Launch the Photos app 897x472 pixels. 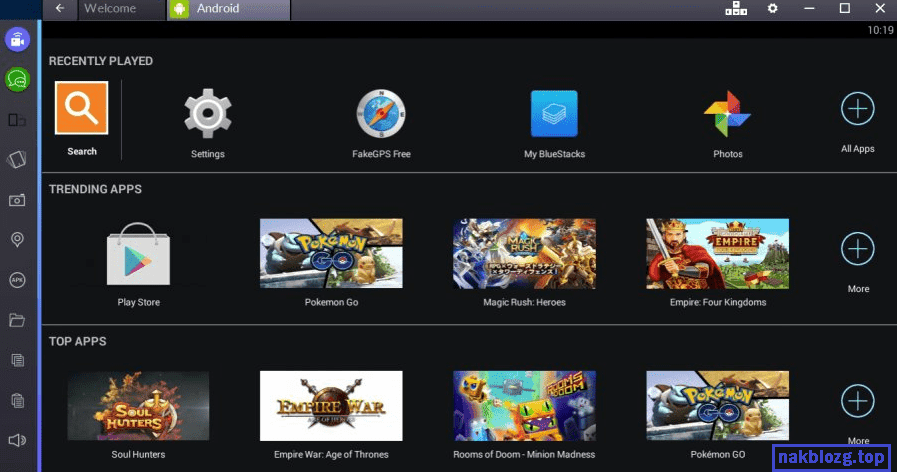tap(727, 113)
